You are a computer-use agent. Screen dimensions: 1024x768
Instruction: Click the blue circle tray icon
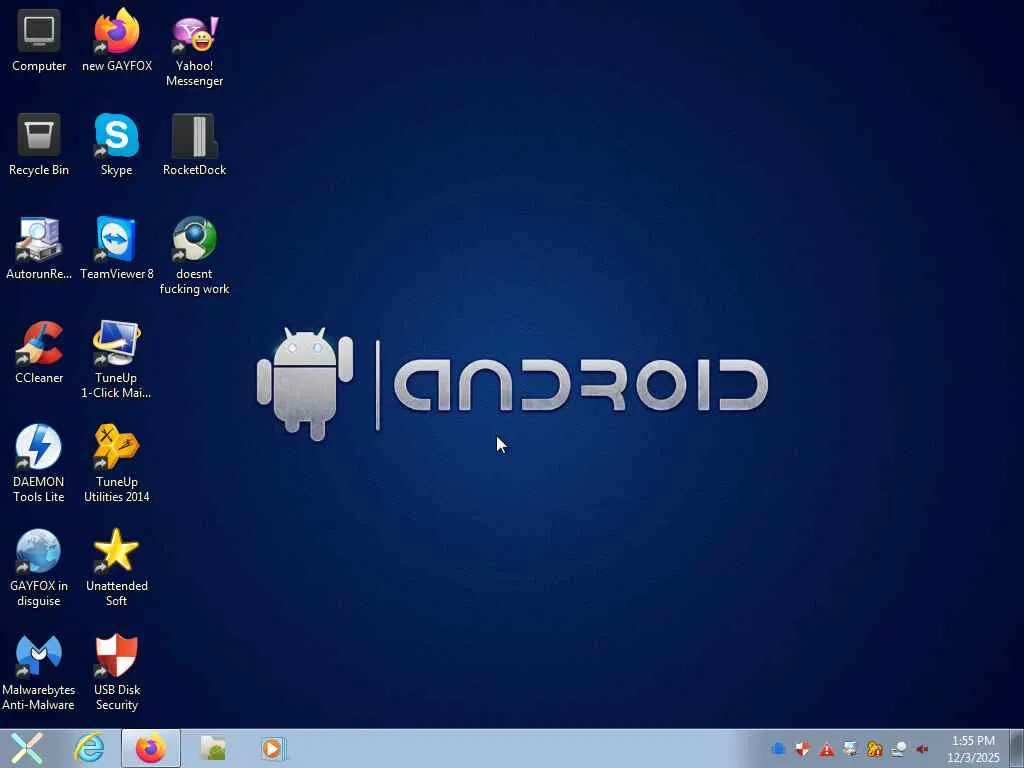point(778,749)
